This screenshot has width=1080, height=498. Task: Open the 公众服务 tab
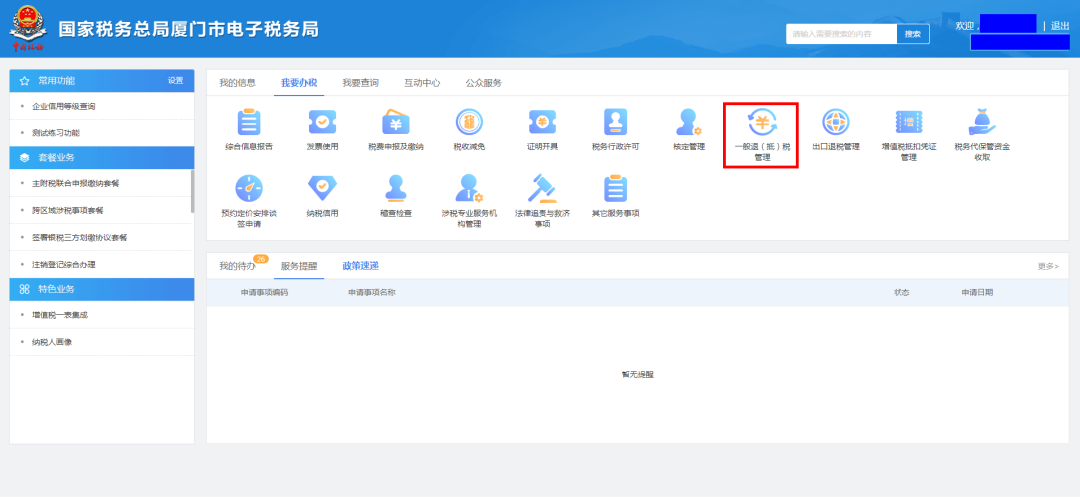tap(484, 83)
